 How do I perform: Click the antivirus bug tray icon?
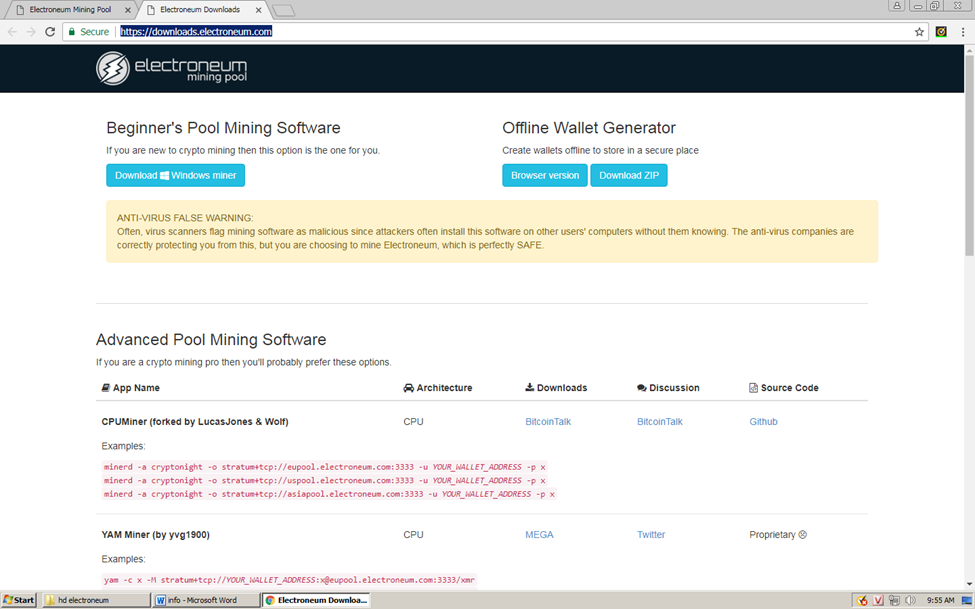862,600
